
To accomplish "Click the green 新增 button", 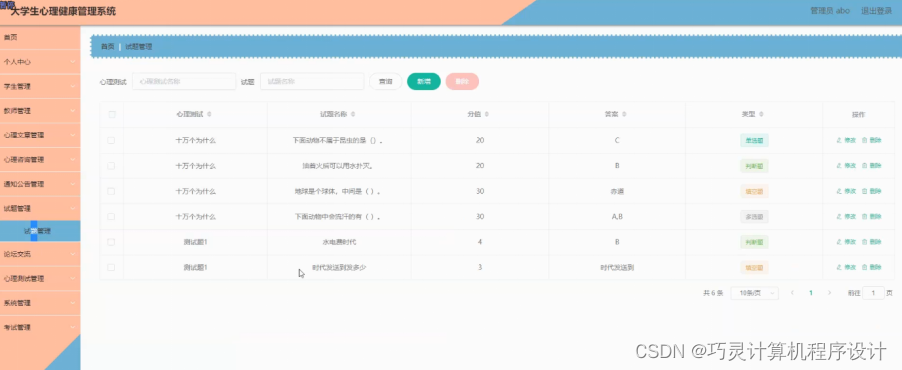I will (424, 82).
